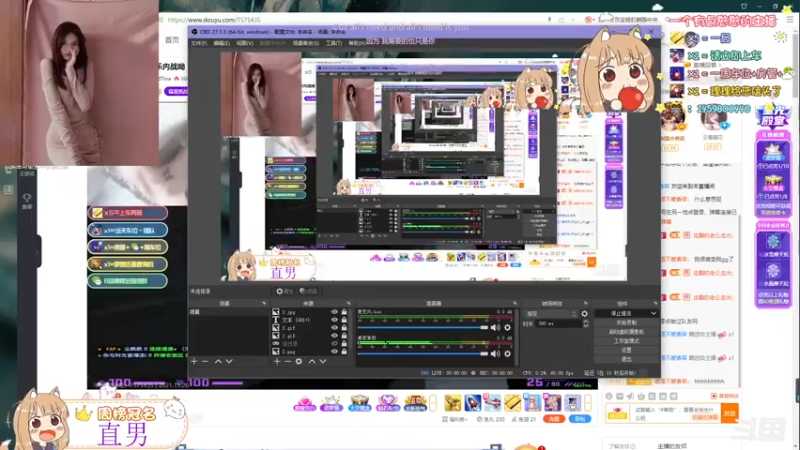
Task: Toggle visibility of 3.png source
Action: [334, 352]
